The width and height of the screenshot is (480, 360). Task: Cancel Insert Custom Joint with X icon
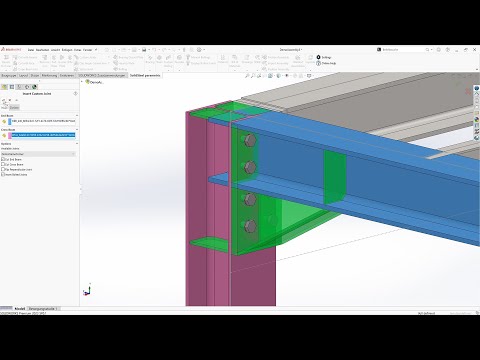pyautogui.click(x=10, y=100)
